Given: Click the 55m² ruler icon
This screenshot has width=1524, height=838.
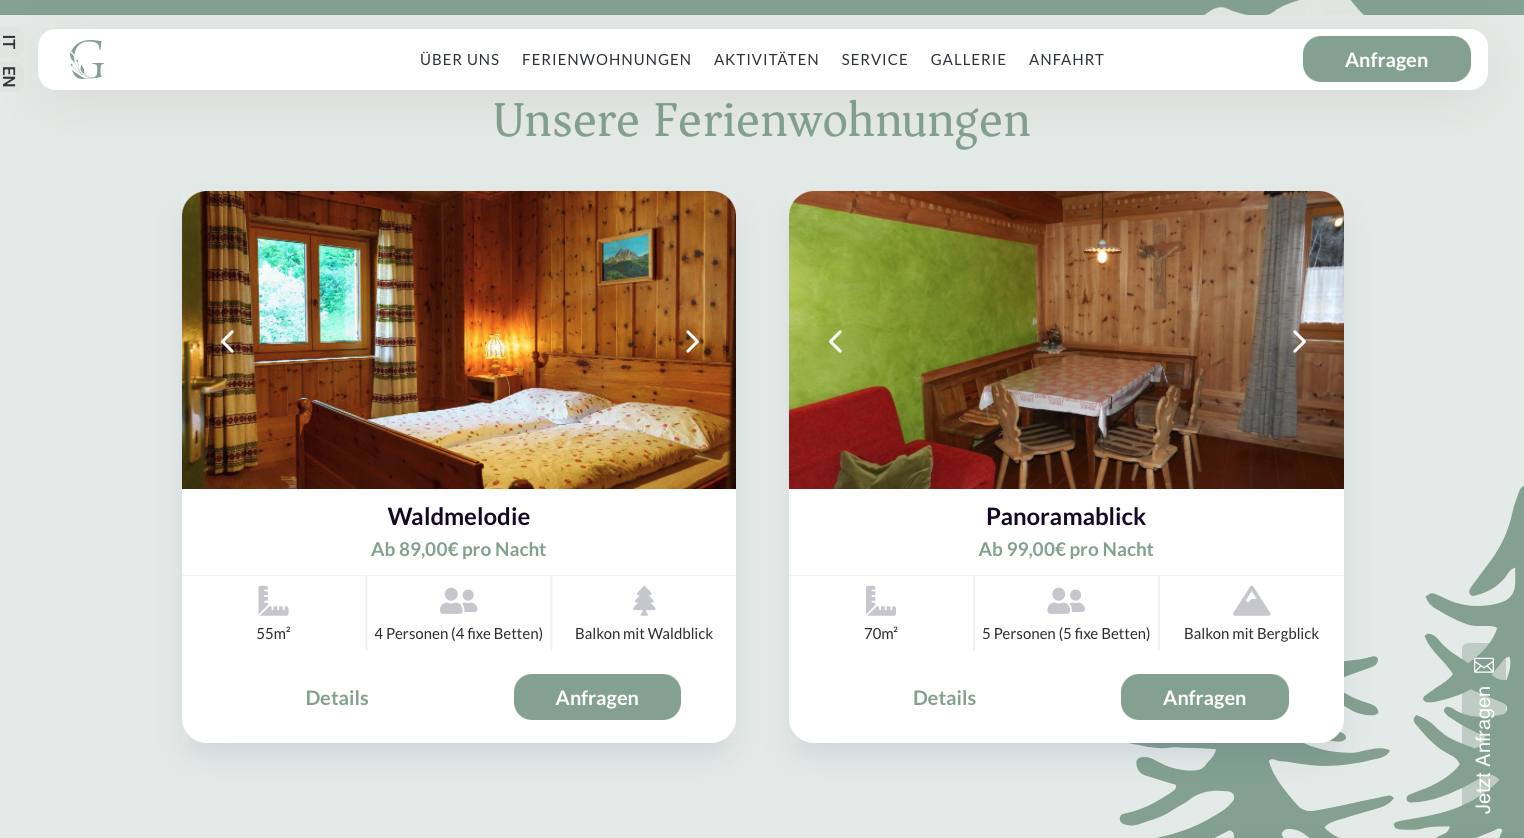Looking at the screenshot, I should click(x=273, y=601).
